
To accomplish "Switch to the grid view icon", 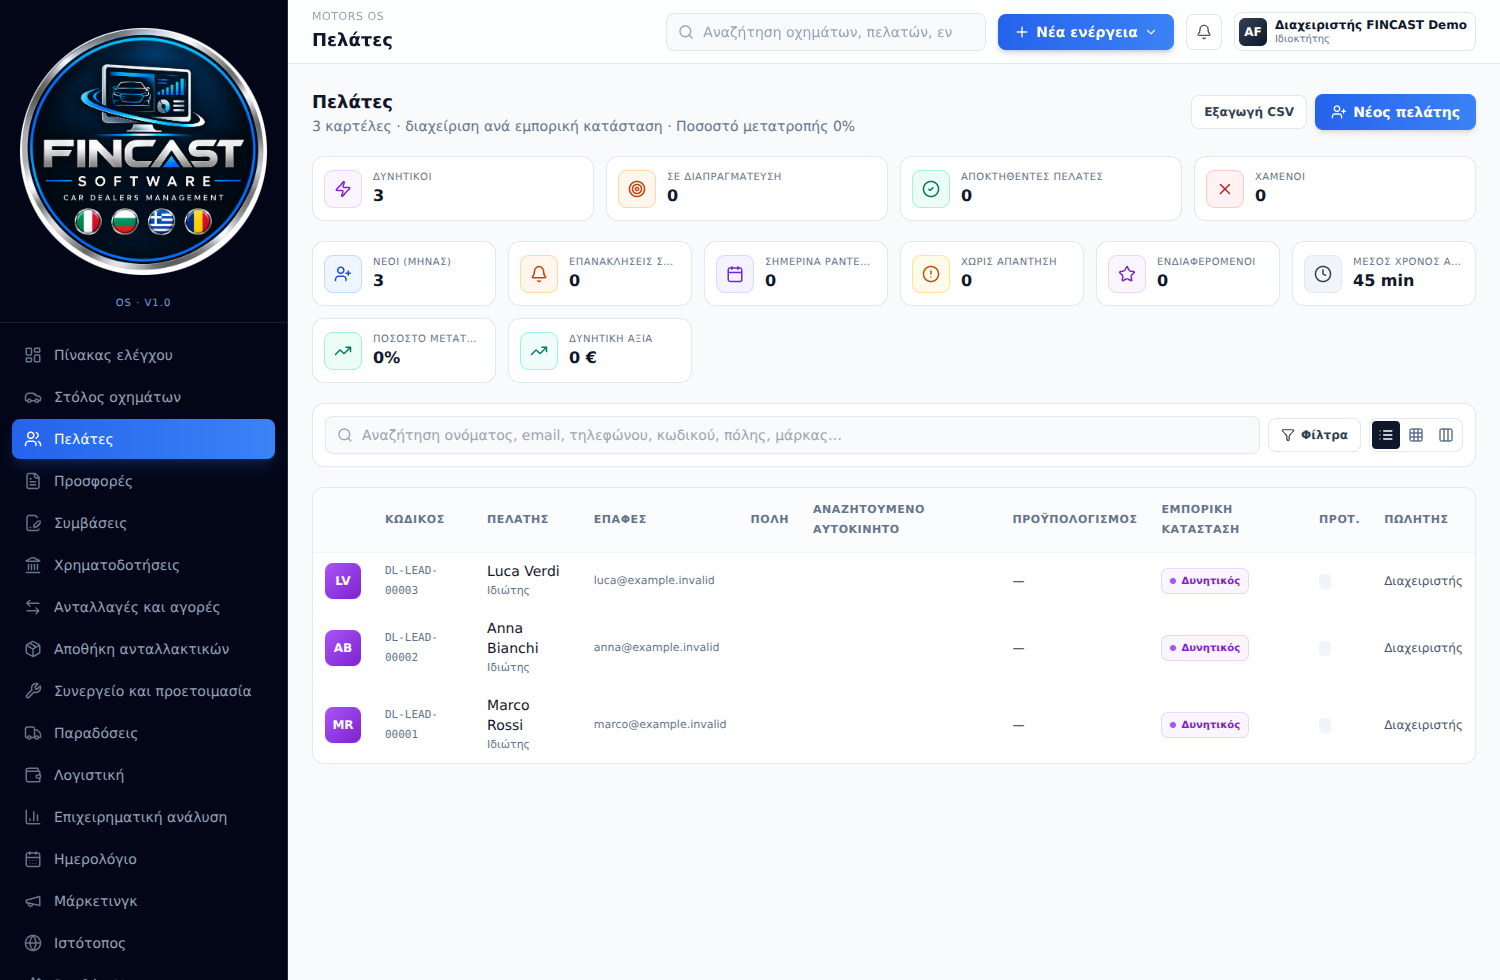I will click(1416, 435).
